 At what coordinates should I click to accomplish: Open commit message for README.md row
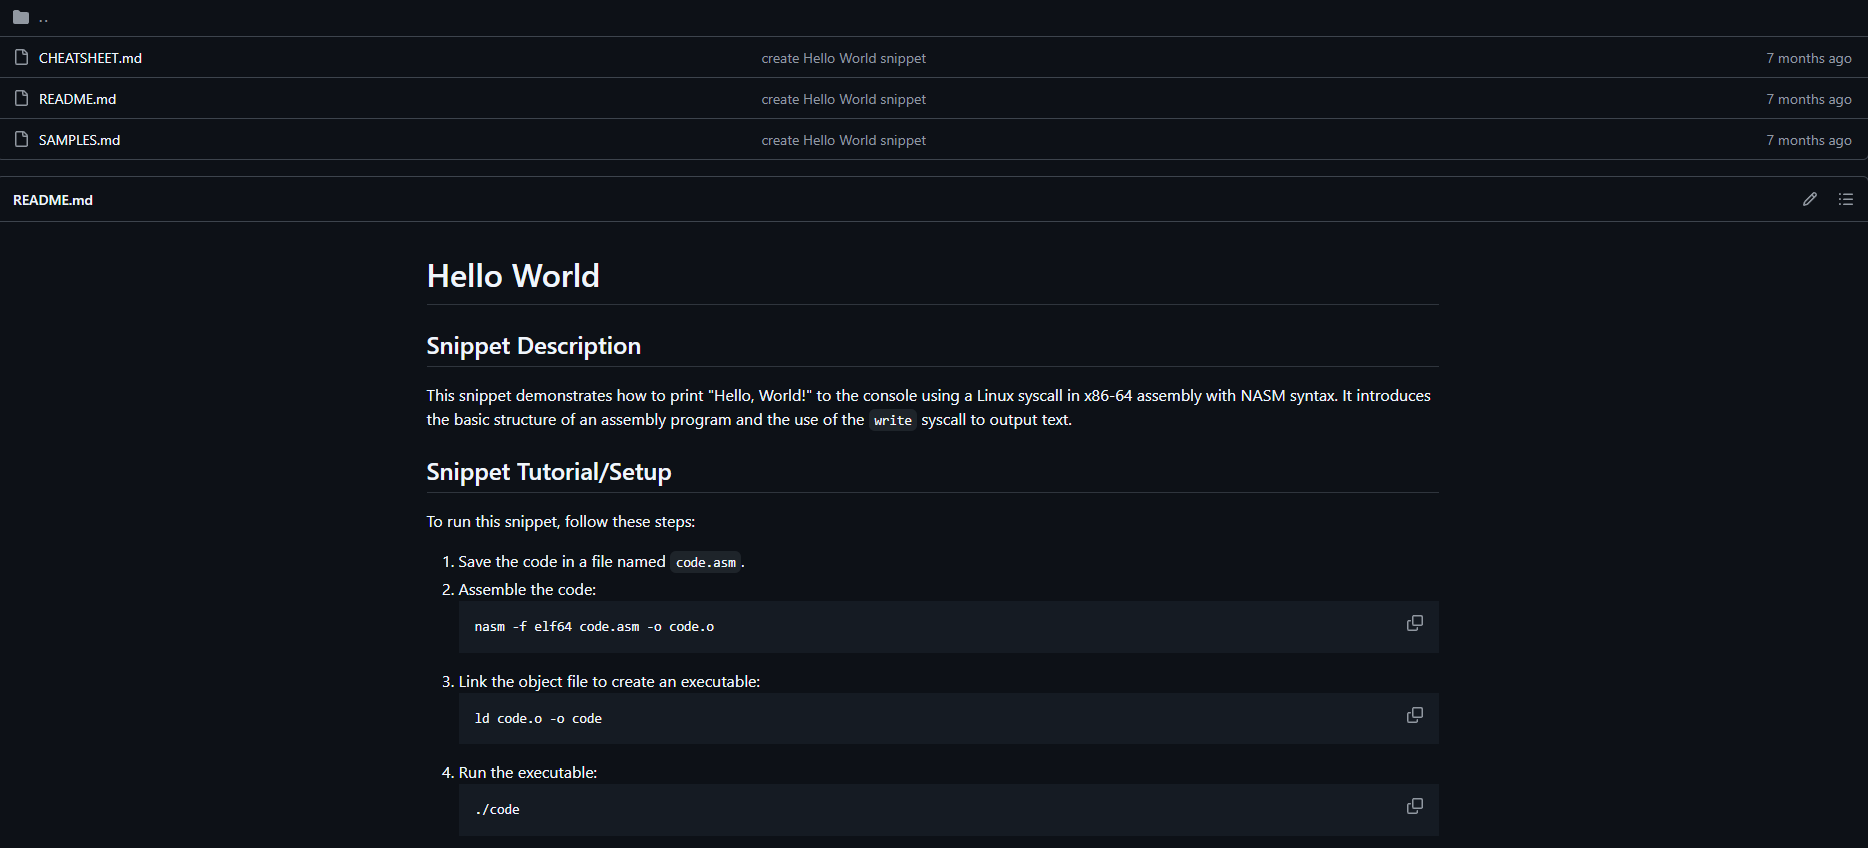tap(843, 99)
